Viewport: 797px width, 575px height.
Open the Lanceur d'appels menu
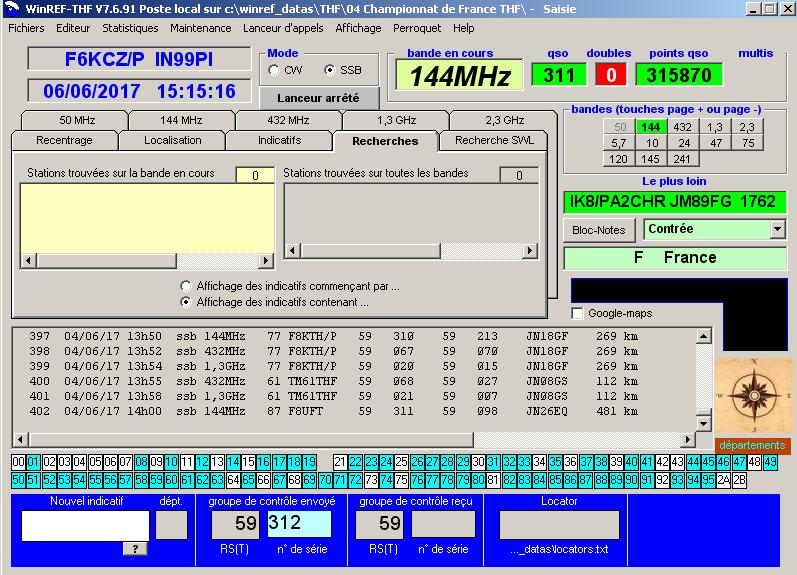pyautogui.click(x=283, y=28)
